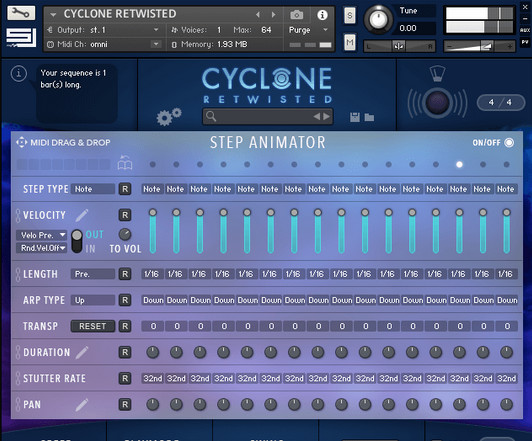Go to the next instrument arrow
The image size is (532, 441).
pyautogui.click(x=273, y=15)
